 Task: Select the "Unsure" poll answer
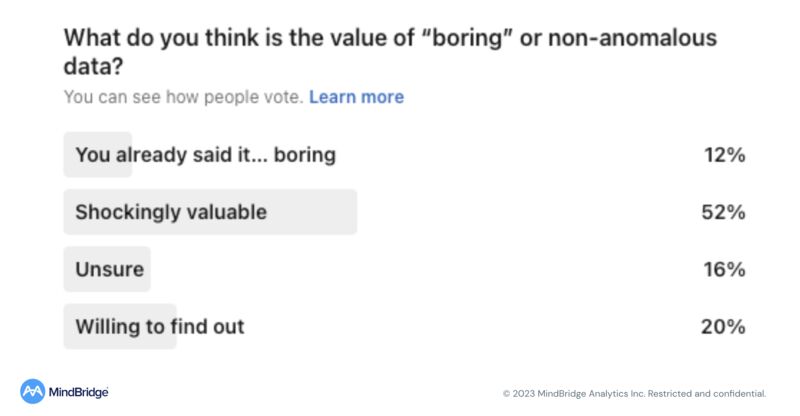[x=110, y=269]
